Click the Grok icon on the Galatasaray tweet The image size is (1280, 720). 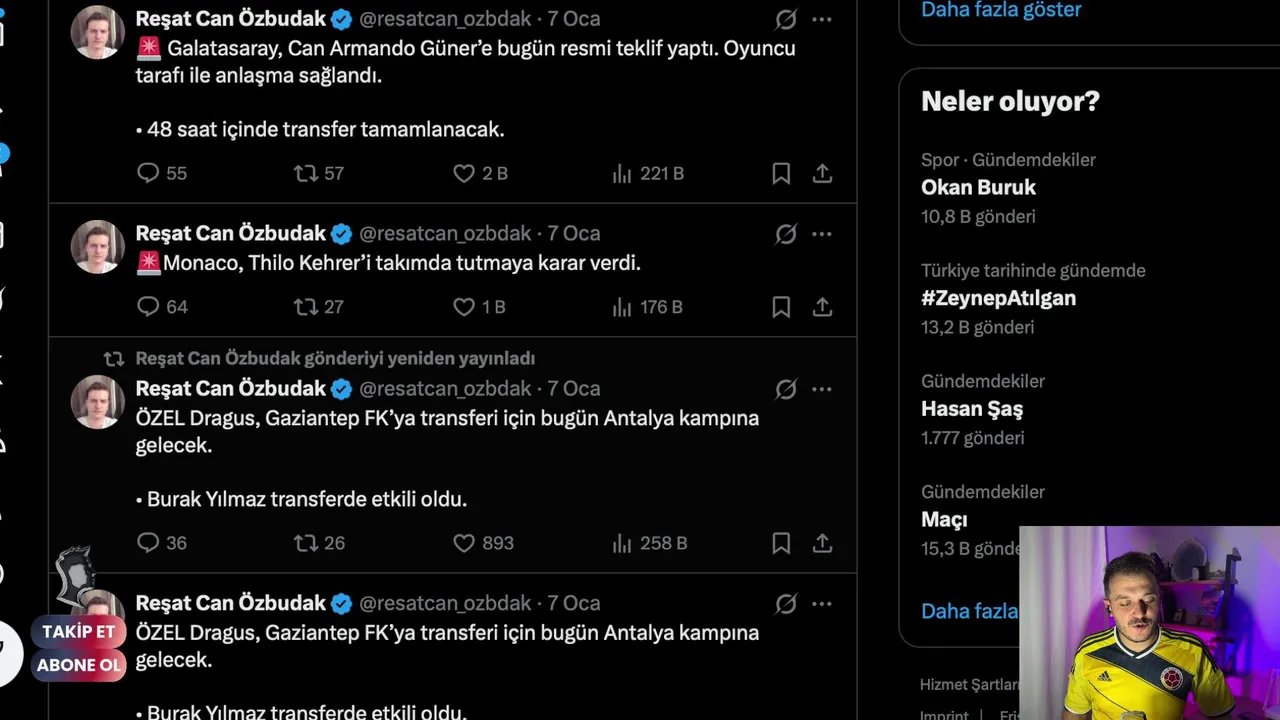tap(786, 19)
